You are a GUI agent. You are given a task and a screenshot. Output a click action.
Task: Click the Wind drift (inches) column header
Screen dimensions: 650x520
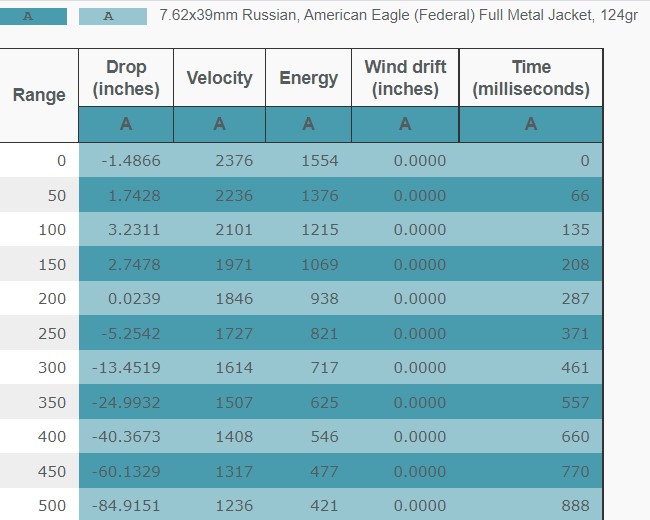tap(405, 78)
